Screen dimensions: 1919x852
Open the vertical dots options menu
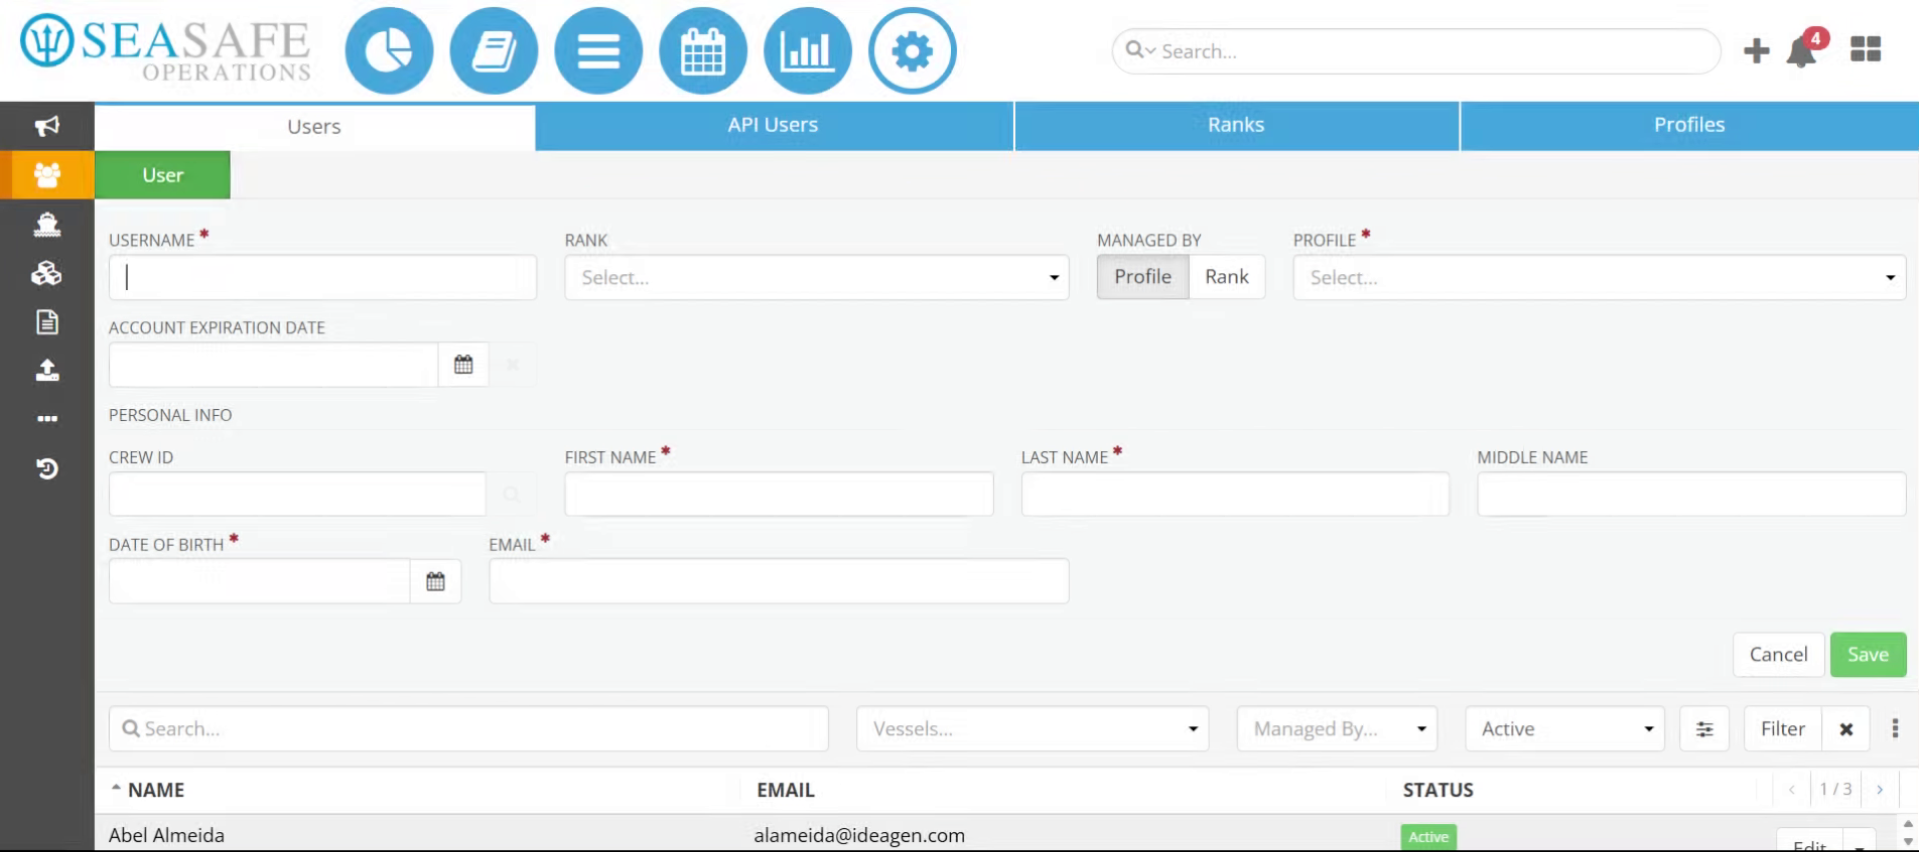click(x=1895, y=729)
